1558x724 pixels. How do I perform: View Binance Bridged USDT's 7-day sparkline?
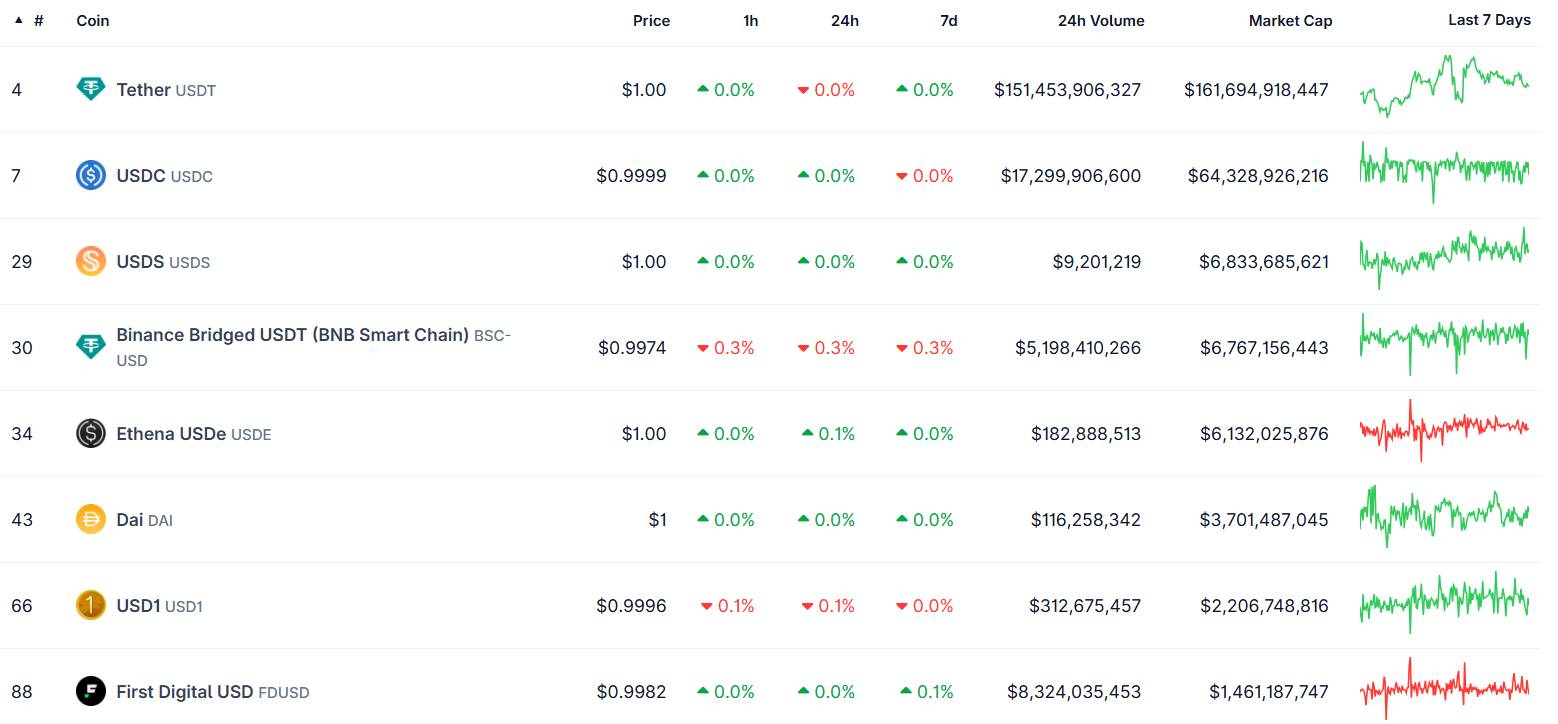click(x=1444, y=344)
